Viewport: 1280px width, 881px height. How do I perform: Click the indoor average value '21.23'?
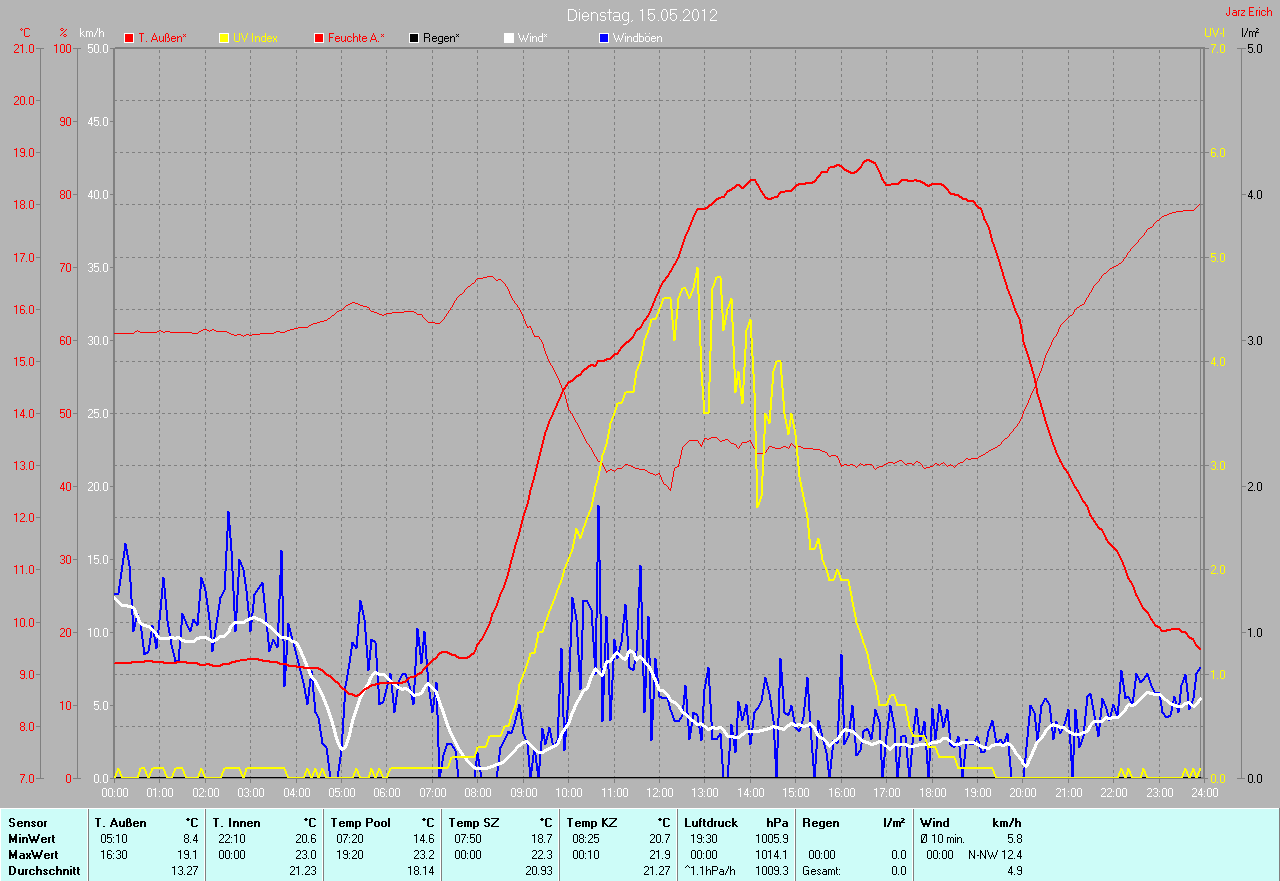tap(302, 871)
